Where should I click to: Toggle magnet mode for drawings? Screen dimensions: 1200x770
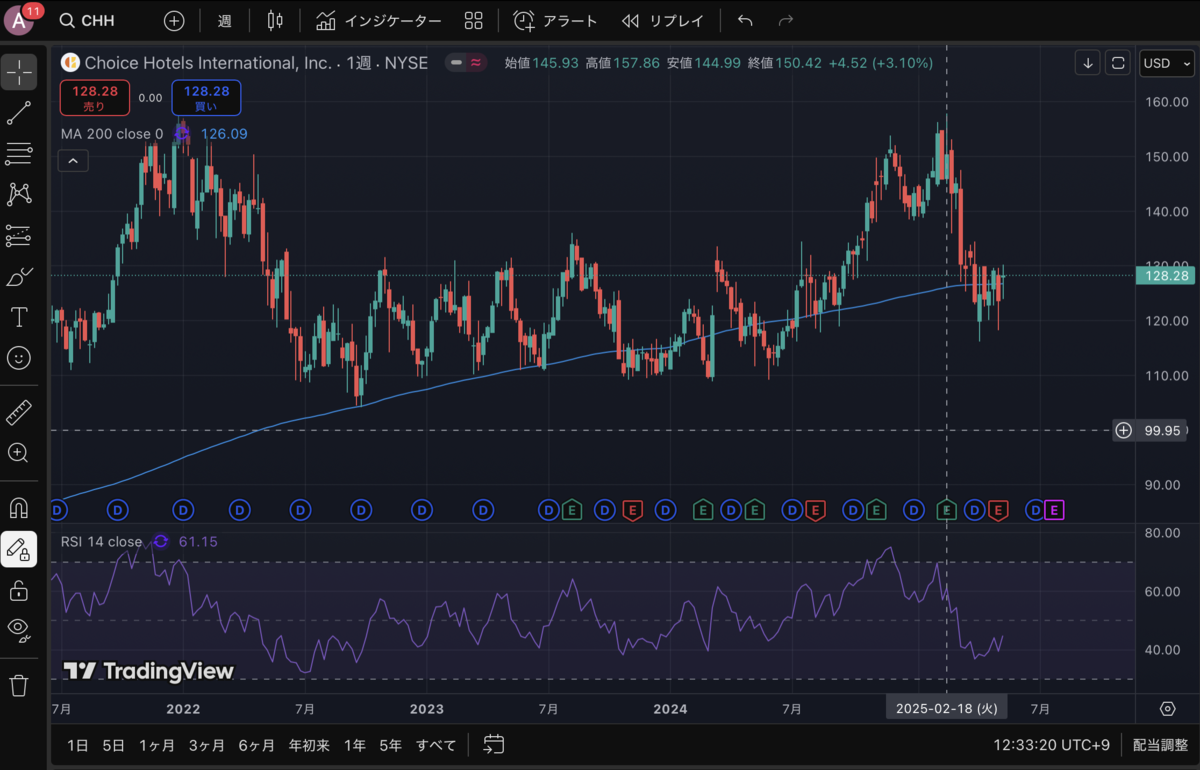coord(19,507)
